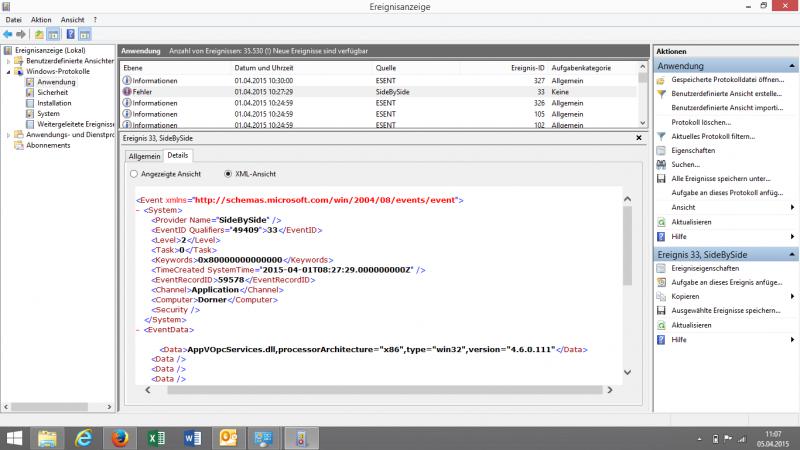This screenshot has height=450, width=800.
Task: Open the Kopieren submenu arrow
Action: point(792,296)
